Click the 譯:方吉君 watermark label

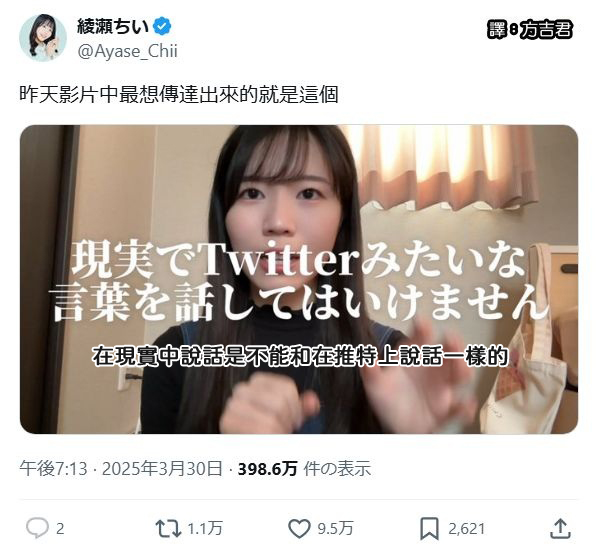(530, 29)
